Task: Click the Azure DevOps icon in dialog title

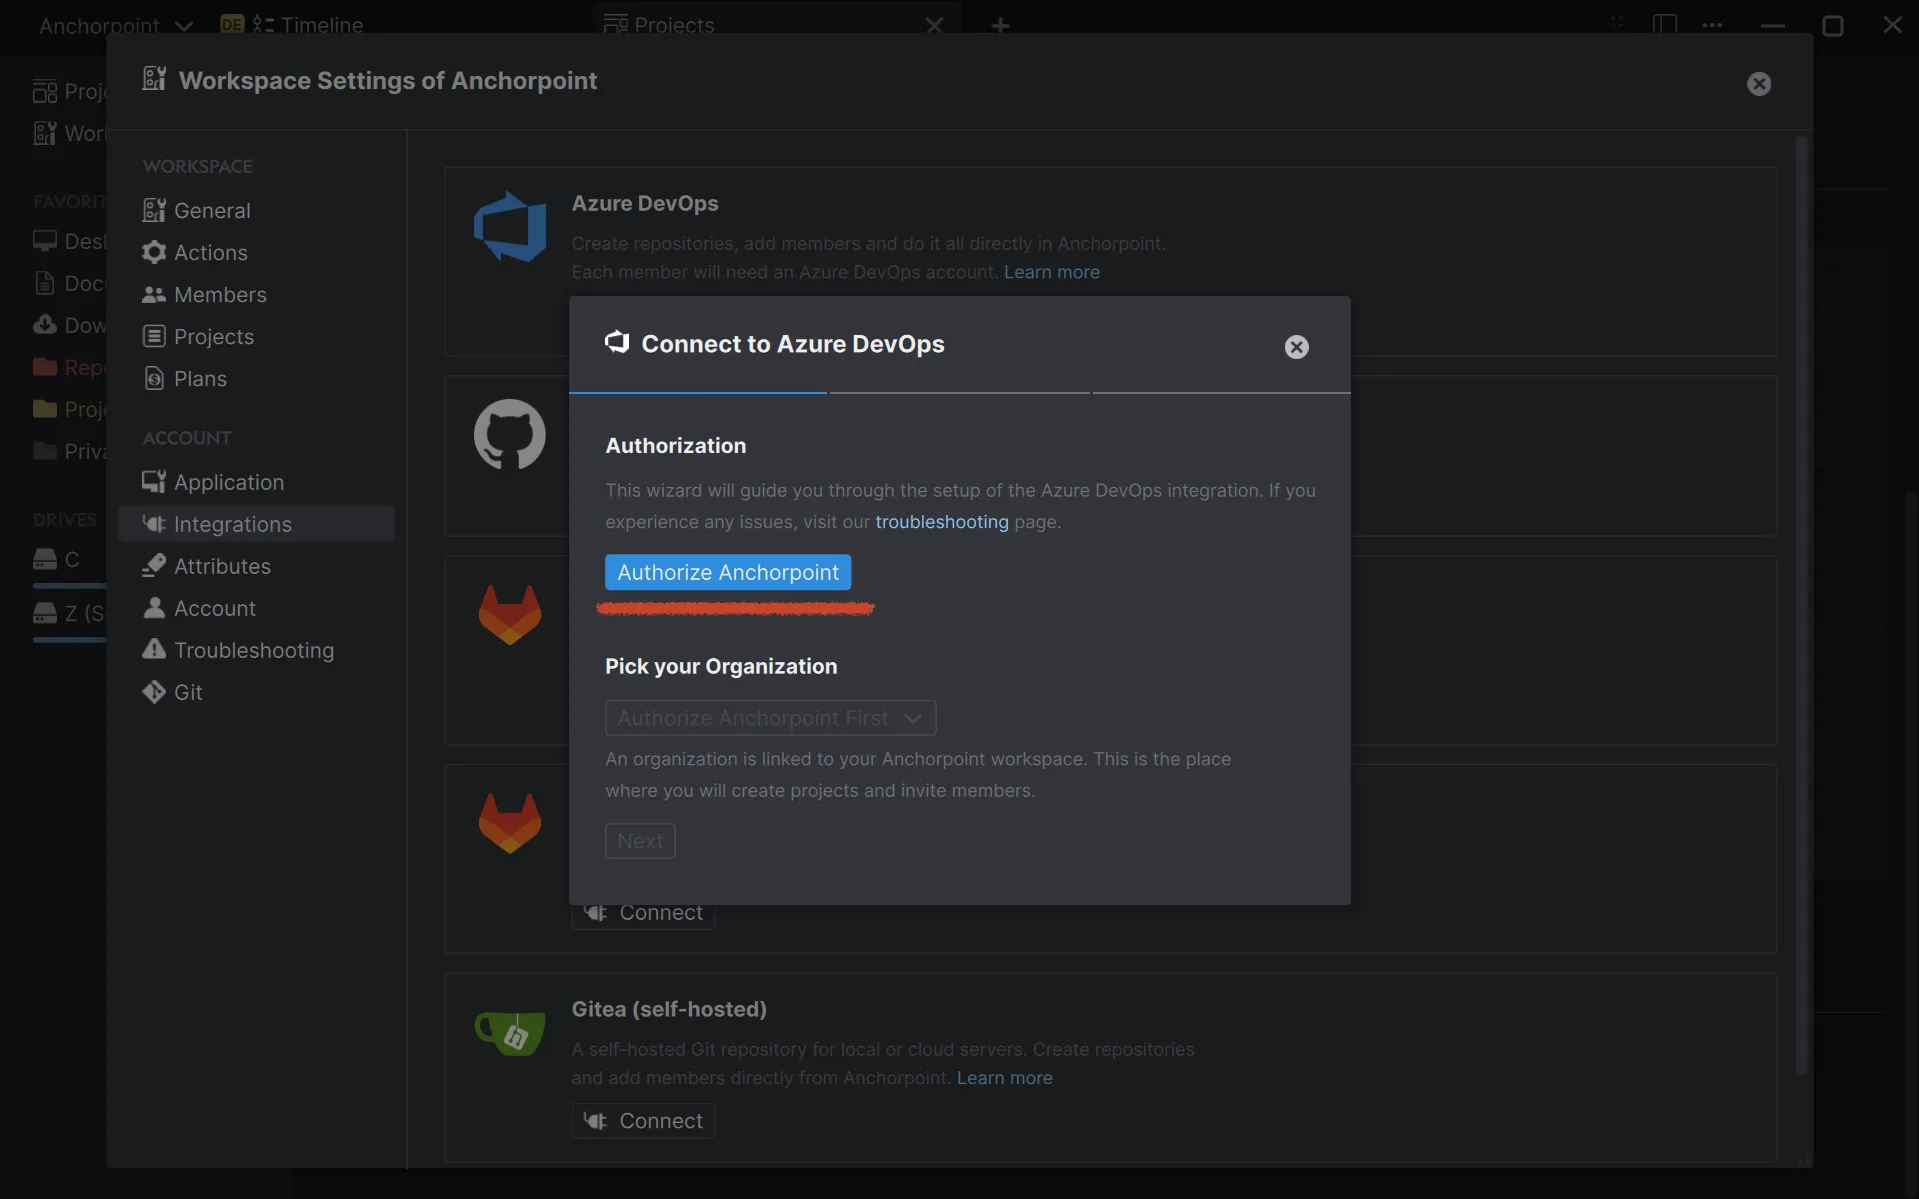Action: [617, 343]
